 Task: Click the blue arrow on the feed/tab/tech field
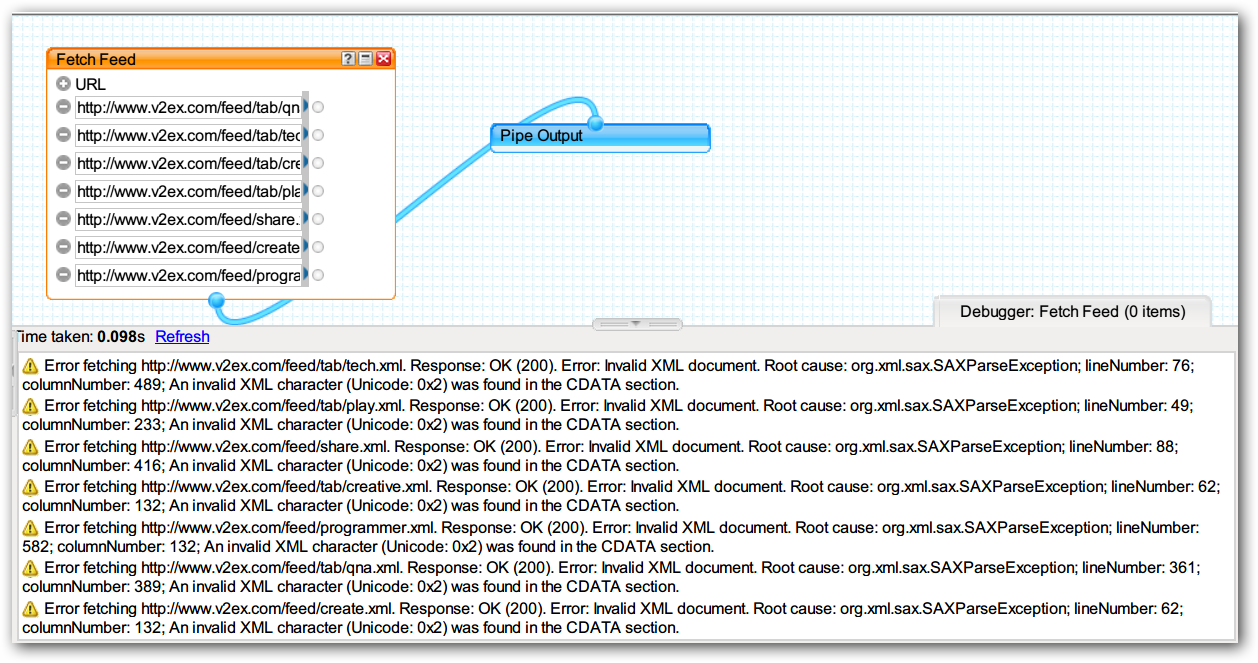[305, 134]
